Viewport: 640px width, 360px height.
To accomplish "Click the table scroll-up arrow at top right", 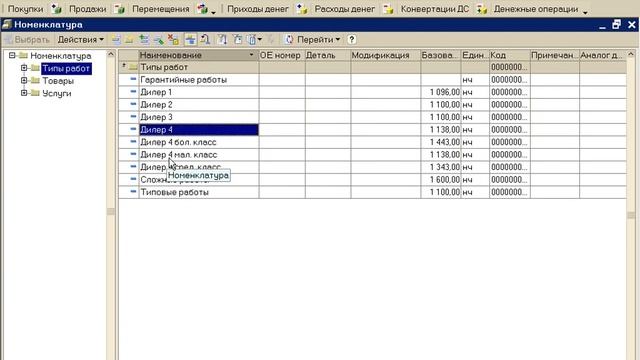I will pos(631,54).
